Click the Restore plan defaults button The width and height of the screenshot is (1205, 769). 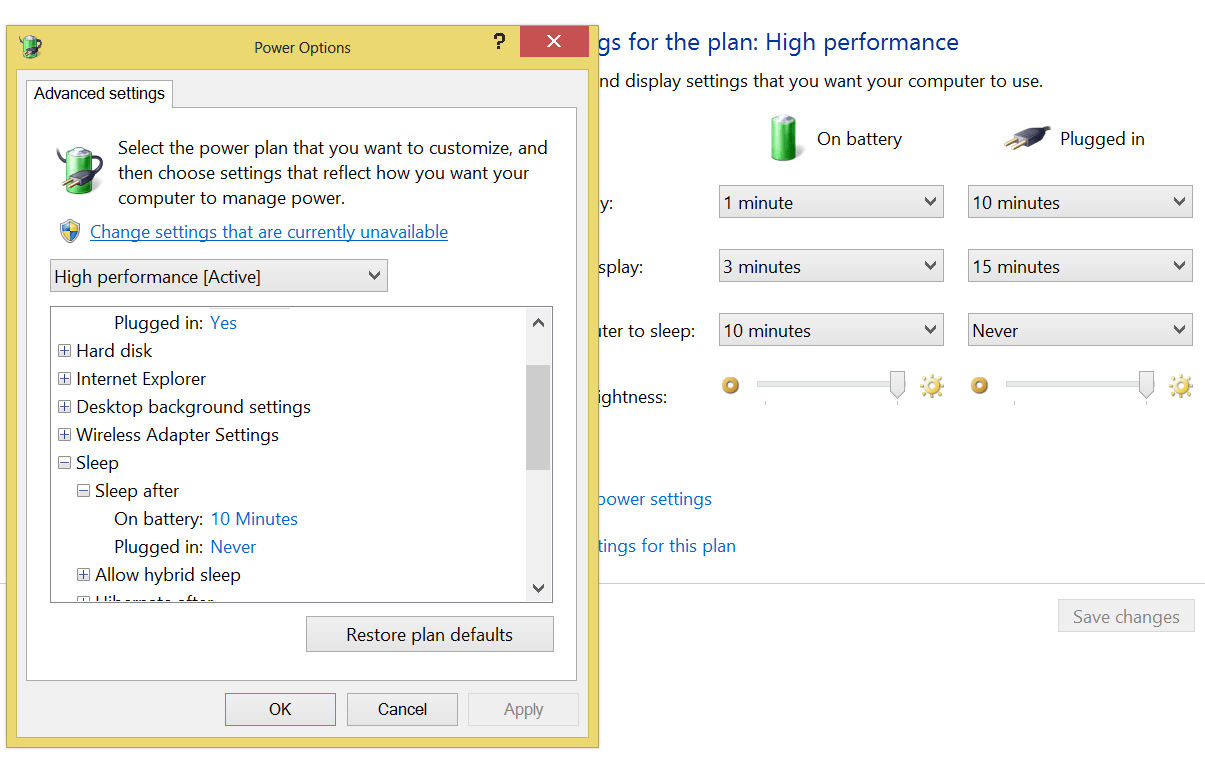429,634
